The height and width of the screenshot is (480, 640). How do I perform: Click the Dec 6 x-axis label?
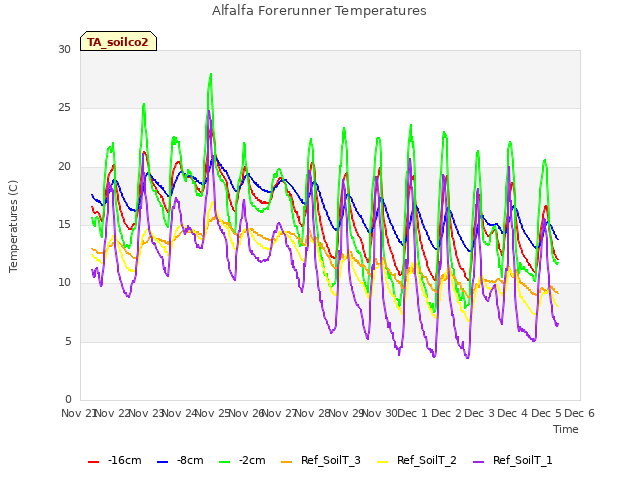(x=580, y=413)
